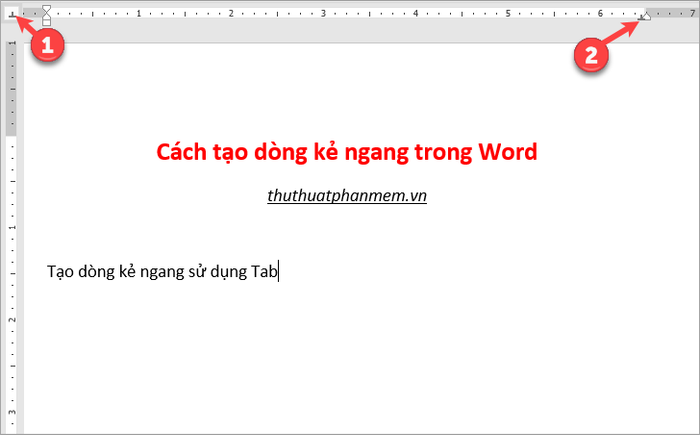Screen dimensions: 700x435
Task: Open the thuthuatphanmem.vn link
Action: point(347,196)
